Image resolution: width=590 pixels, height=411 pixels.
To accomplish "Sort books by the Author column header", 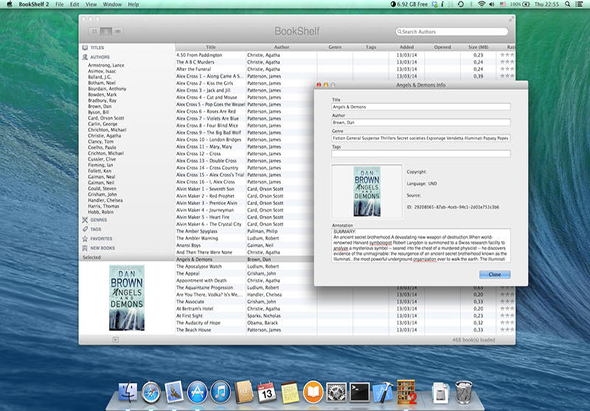I will tap(281, 47).
